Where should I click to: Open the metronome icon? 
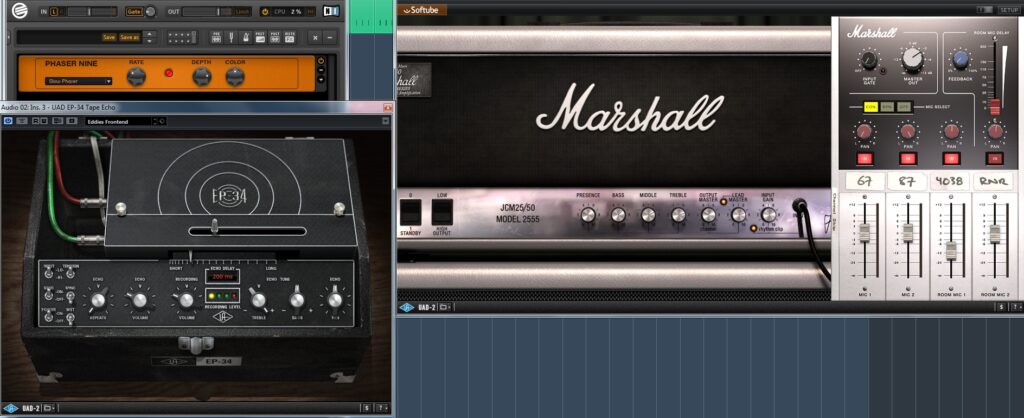click(246, 37)
